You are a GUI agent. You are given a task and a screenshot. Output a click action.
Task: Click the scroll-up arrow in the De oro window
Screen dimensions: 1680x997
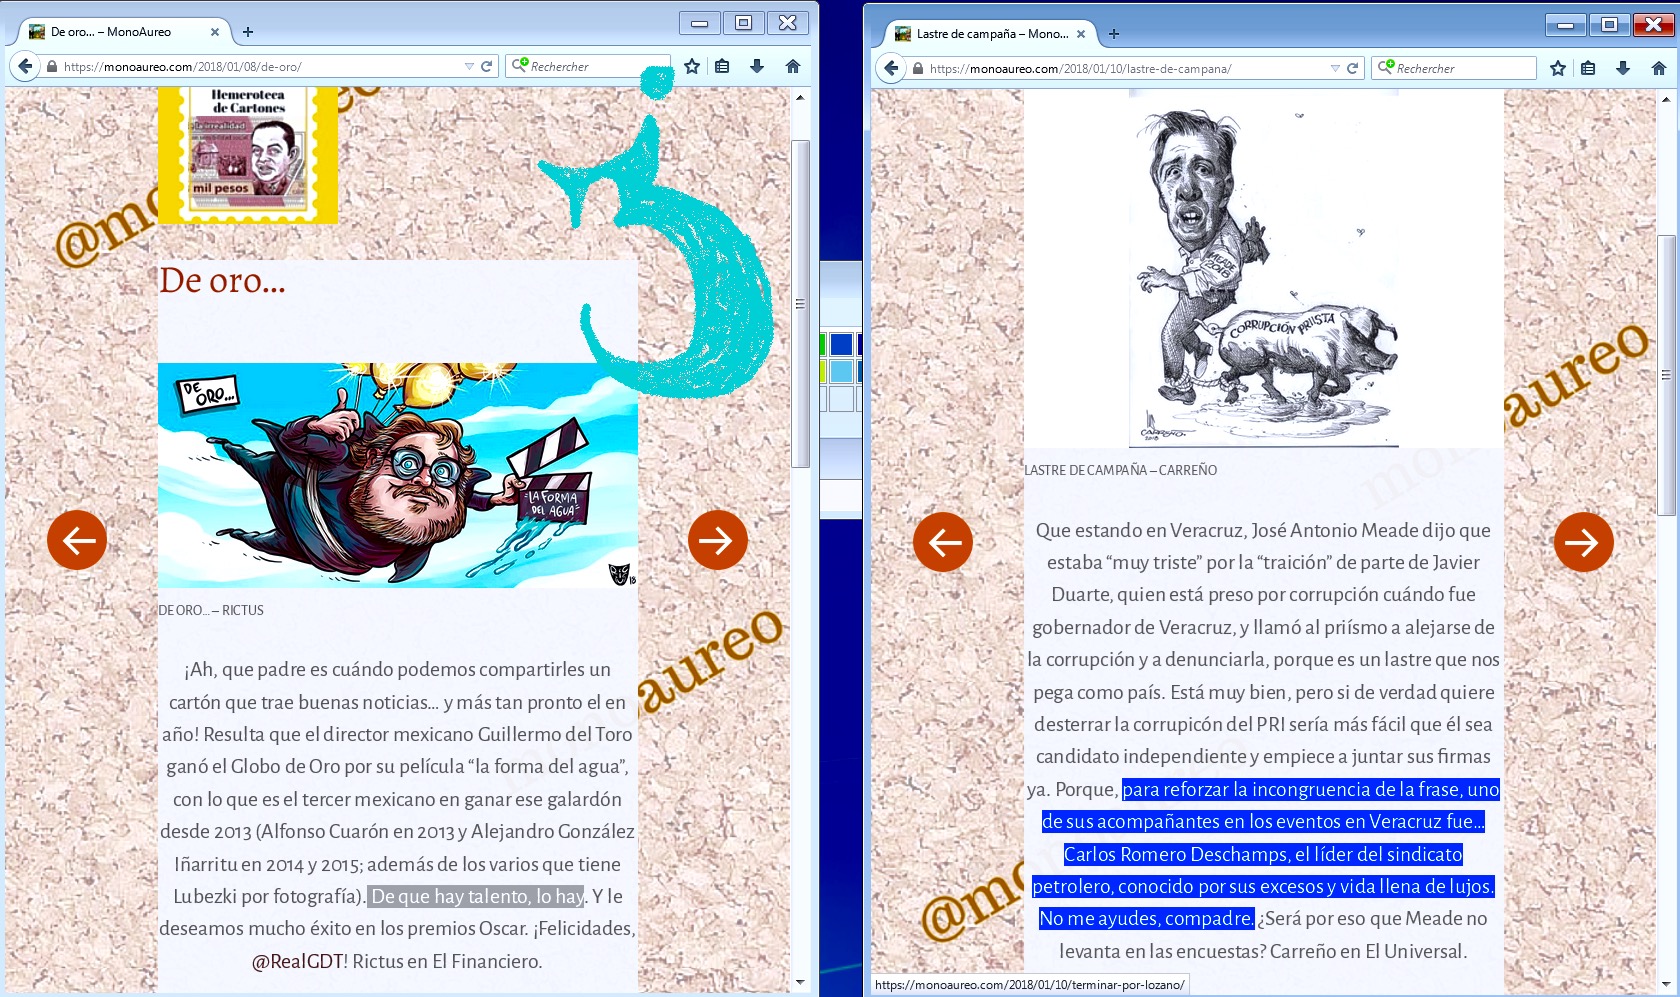point(800,97)
